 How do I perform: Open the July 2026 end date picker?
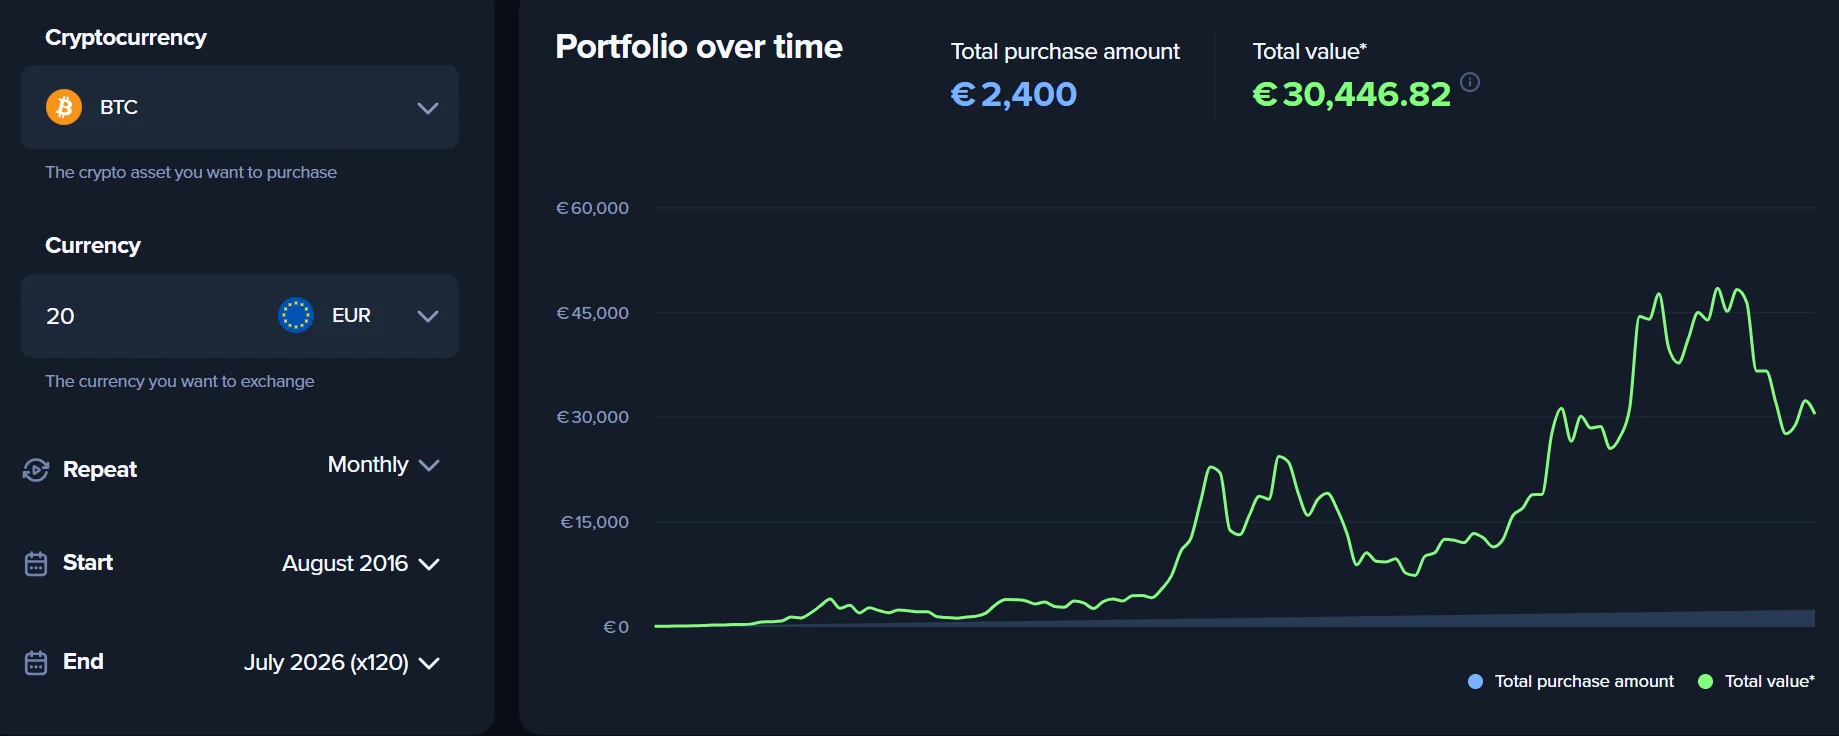pos(342,663)
